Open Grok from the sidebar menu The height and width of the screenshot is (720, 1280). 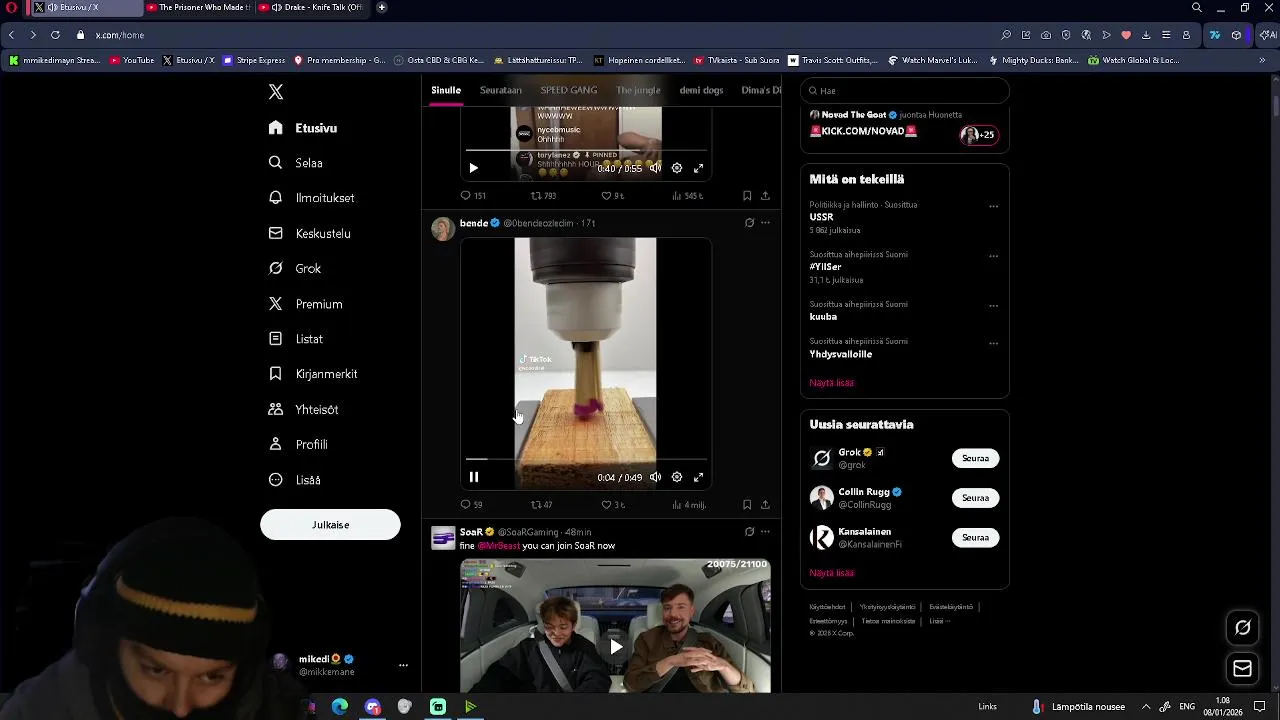[x=295, y=268]
